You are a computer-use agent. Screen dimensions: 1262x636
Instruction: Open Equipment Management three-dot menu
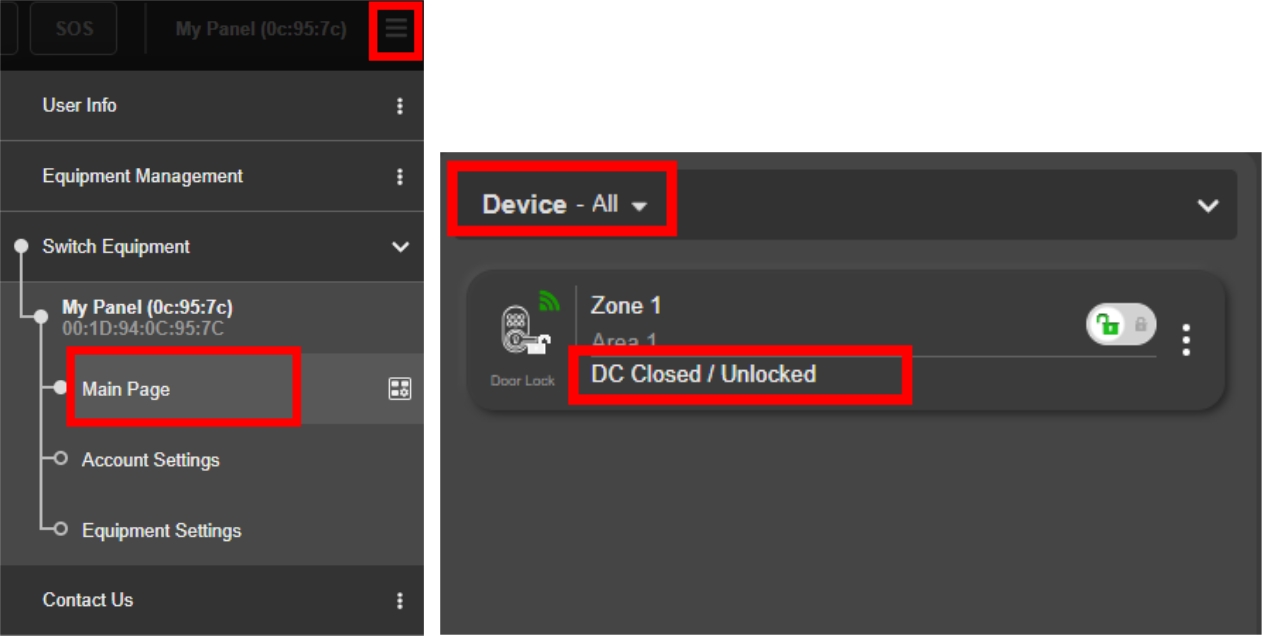click(x=399, y=176)
